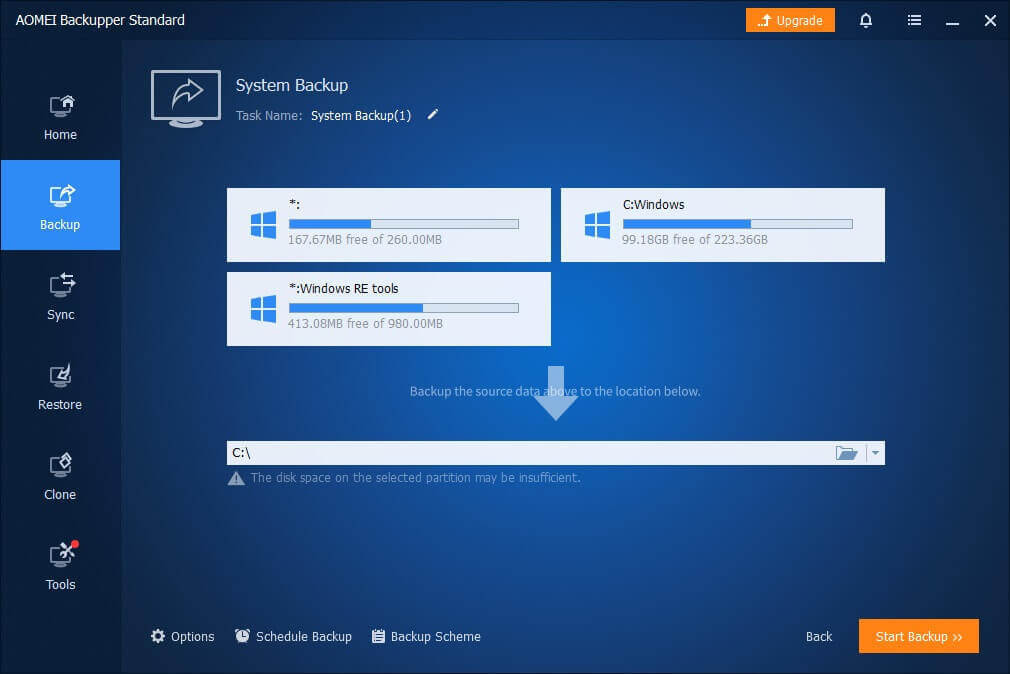Click the orange Upgrade button

click(x=790, y=20)
